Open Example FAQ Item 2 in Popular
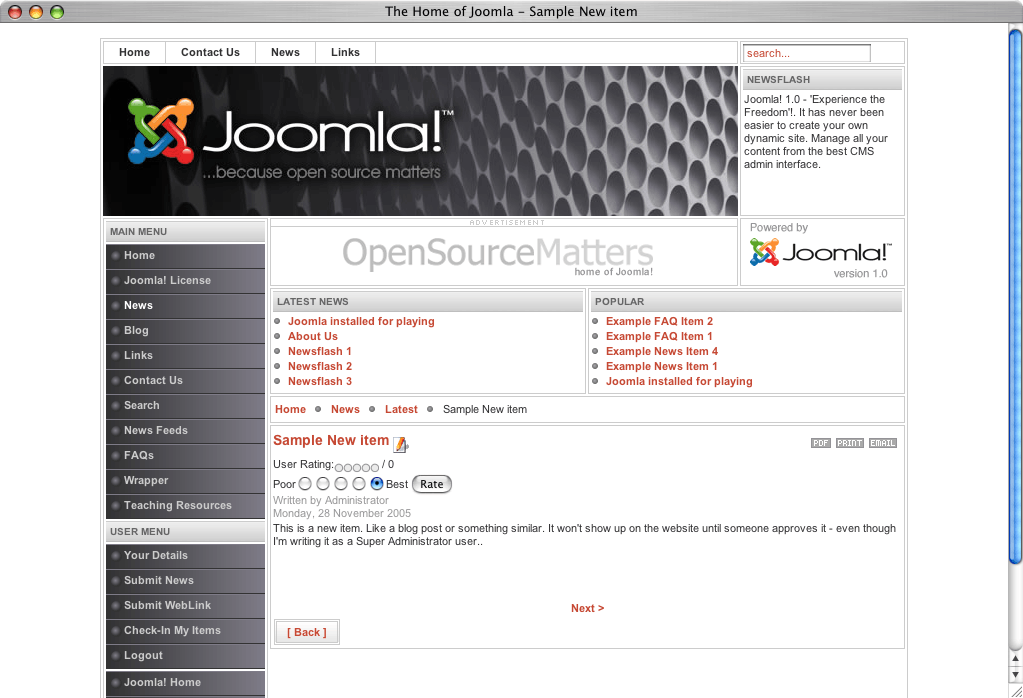This screenshot has height=698, width=1023. (x=659, y=321)
